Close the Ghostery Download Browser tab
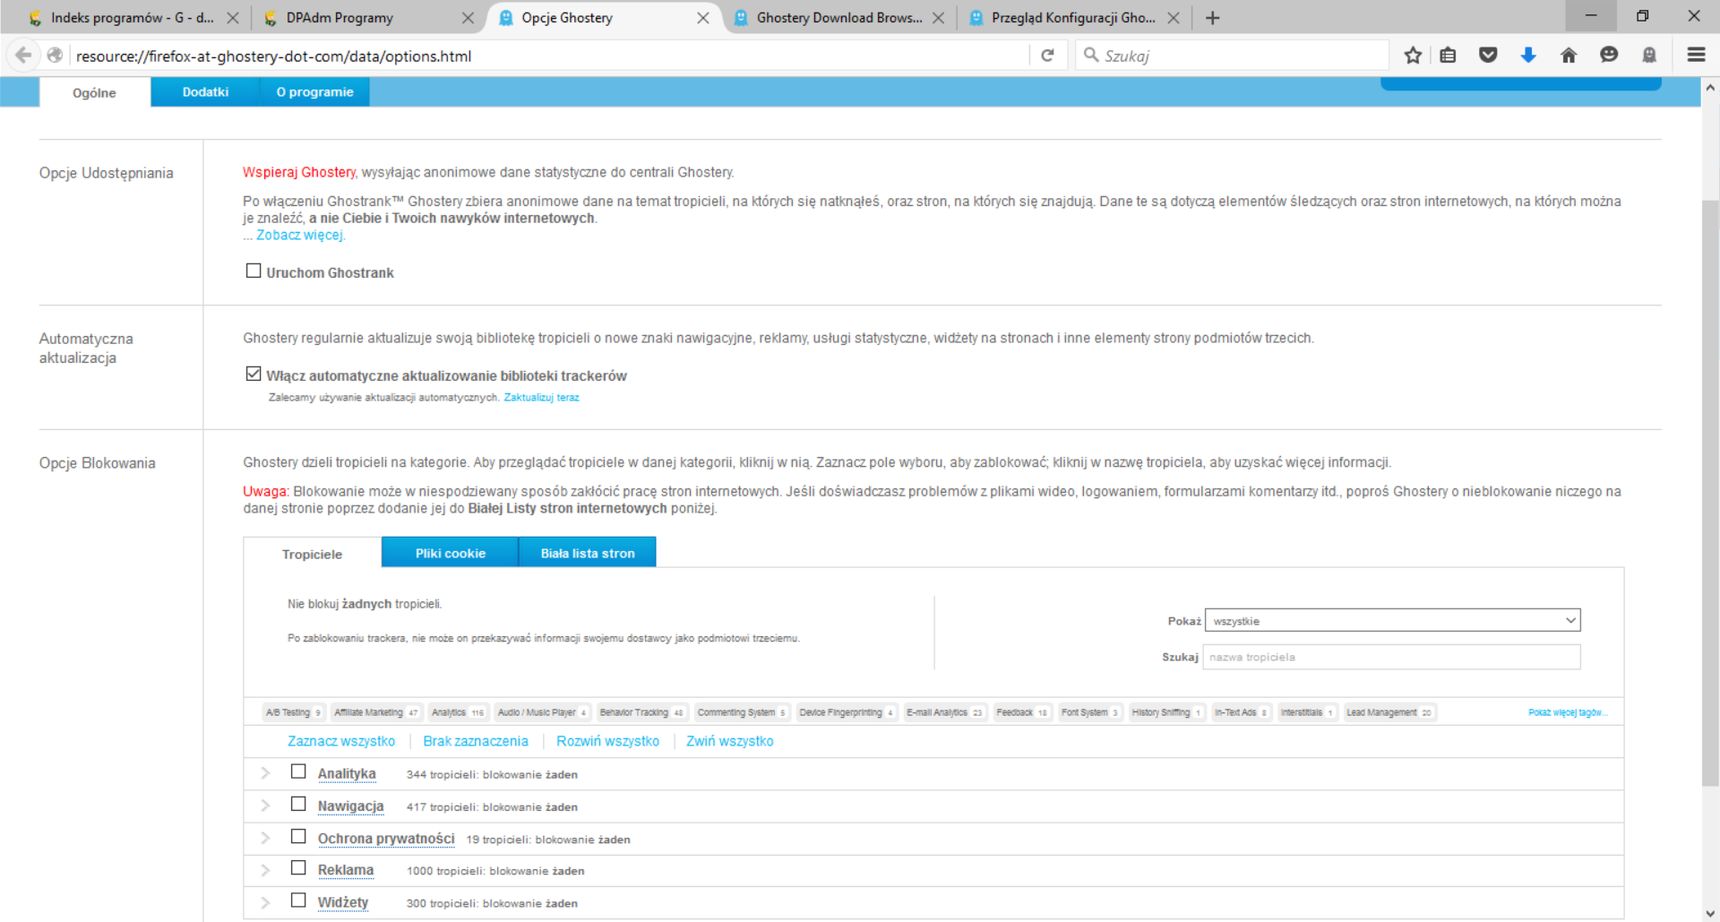 (x=938, y=18)
